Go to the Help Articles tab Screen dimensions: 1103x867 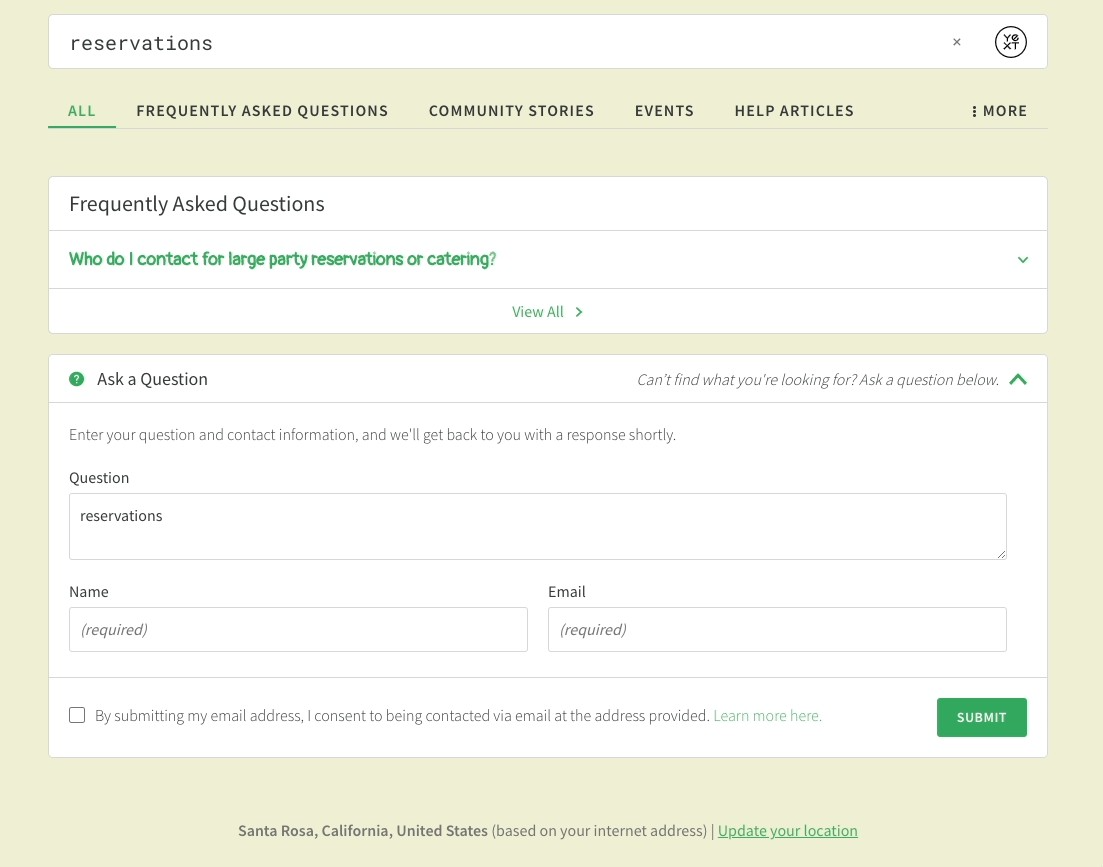click(x=794, y=111)
